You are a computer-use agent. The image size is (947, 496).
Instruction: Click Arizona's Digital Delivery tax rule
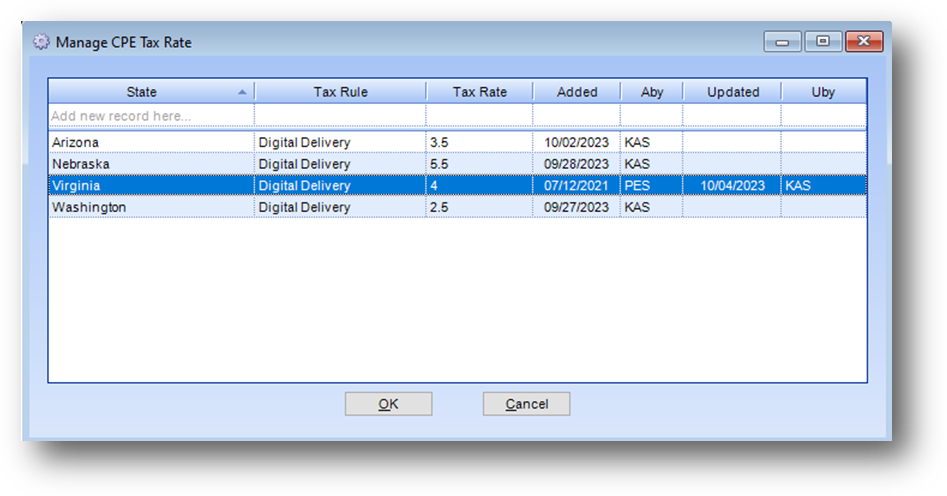(x=340, y=143)
